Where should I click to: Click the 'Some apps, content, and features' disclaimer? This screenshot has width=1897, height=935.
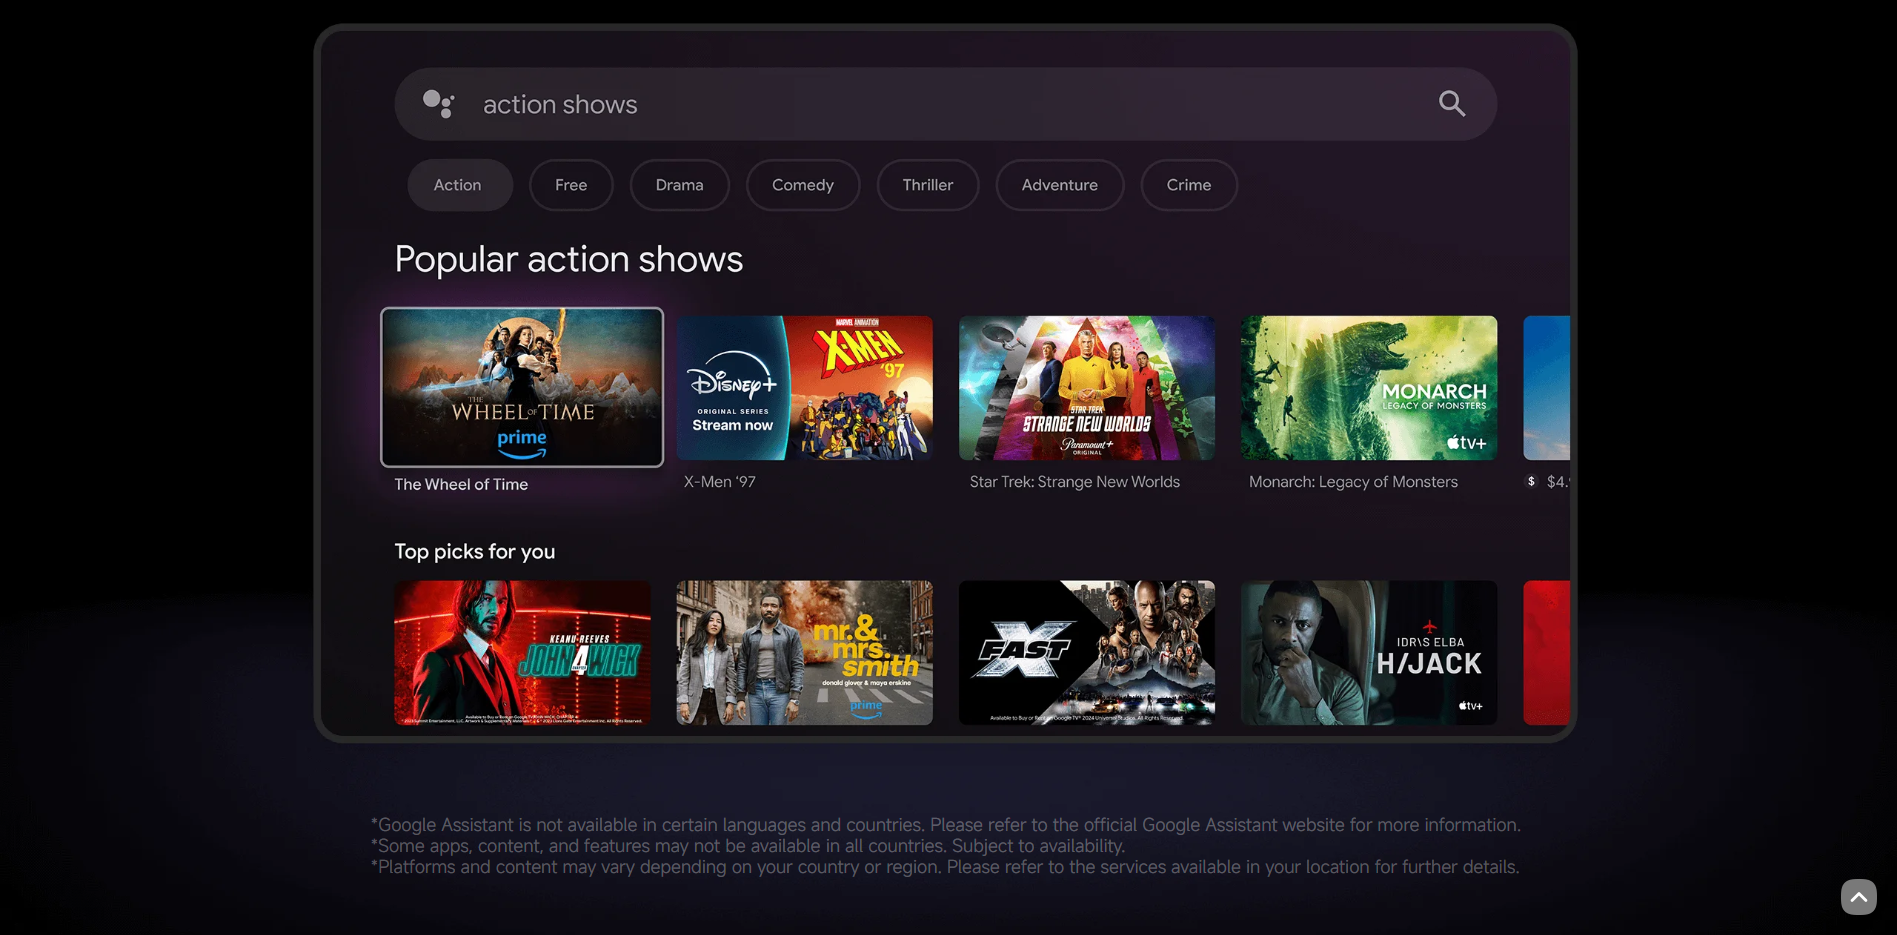[748, 846]
